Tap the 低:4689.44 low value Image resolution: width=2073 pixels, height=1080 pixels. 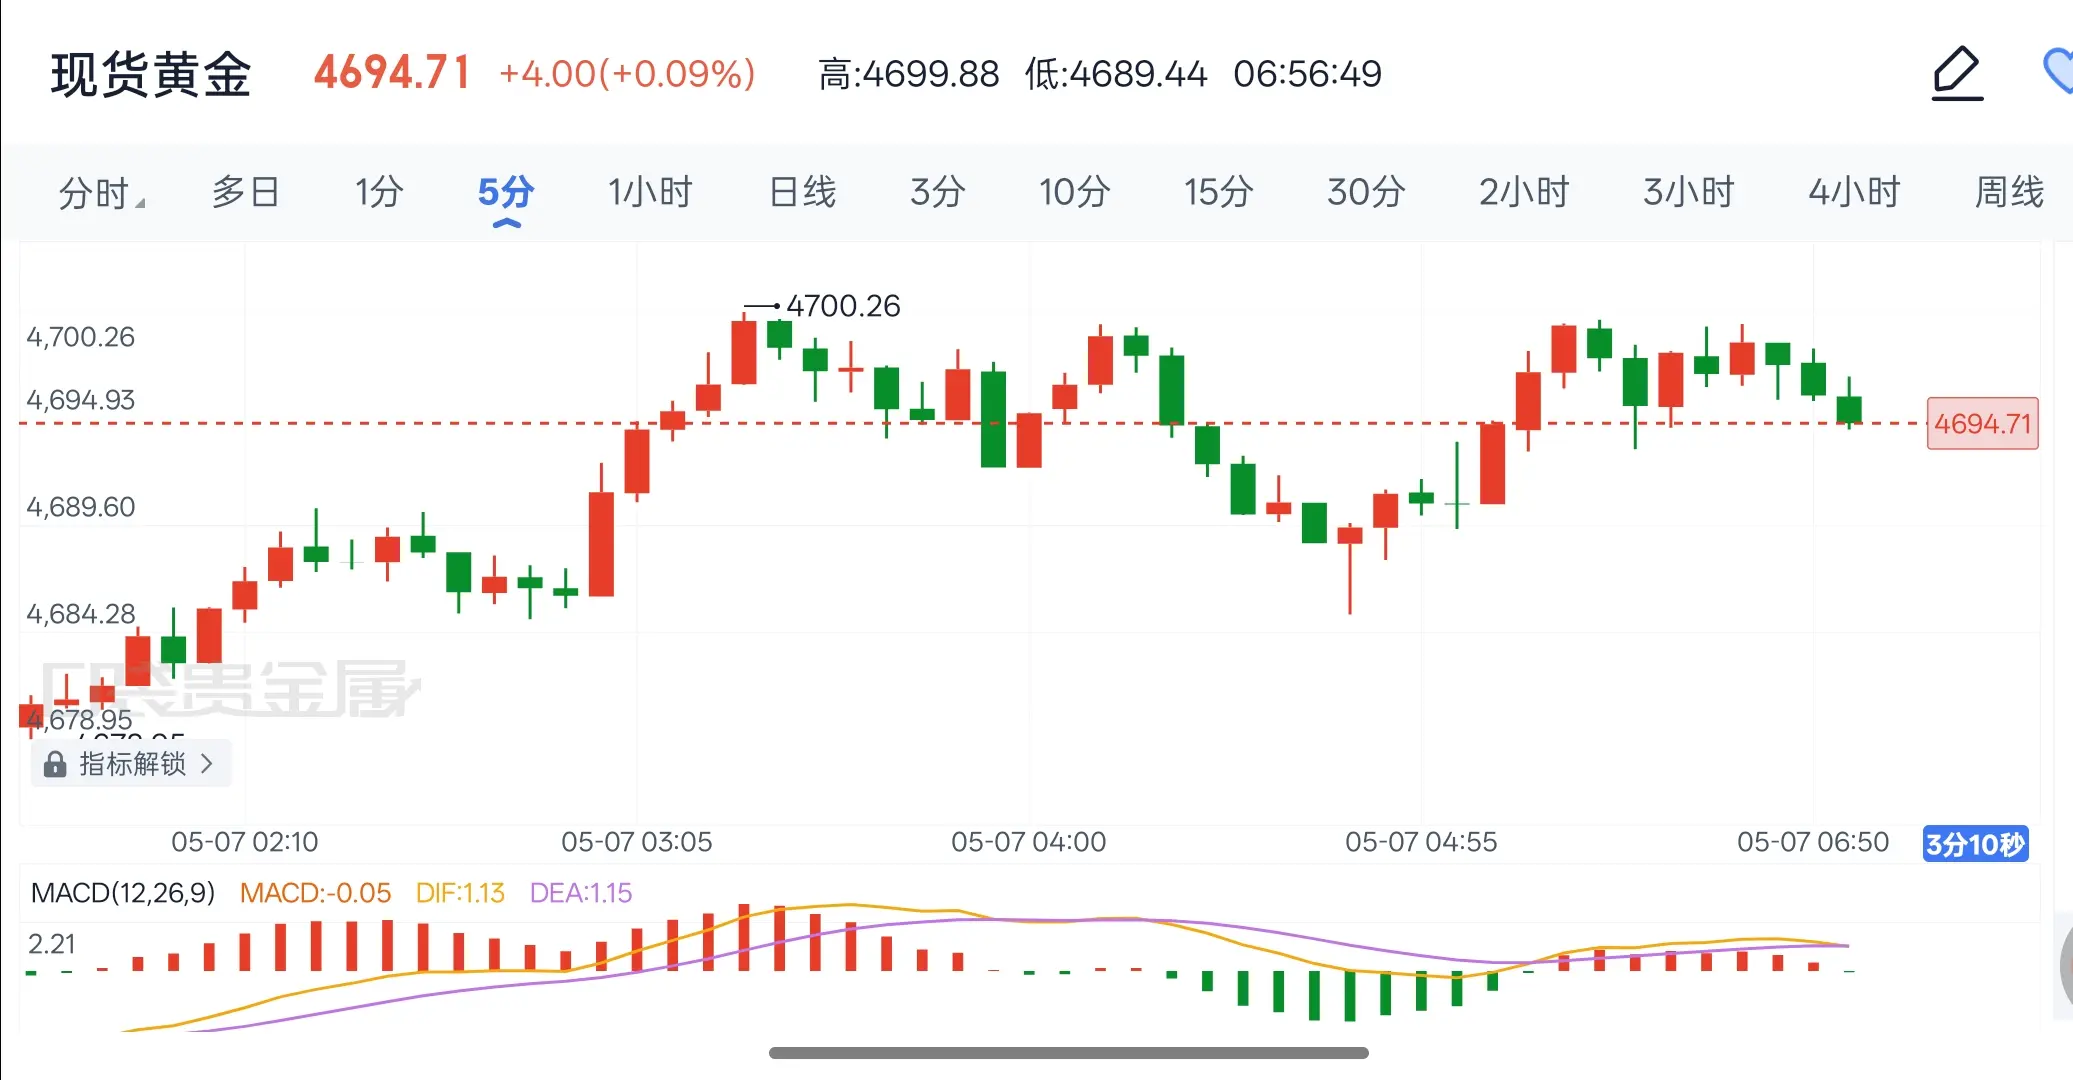click(1115, 73)
